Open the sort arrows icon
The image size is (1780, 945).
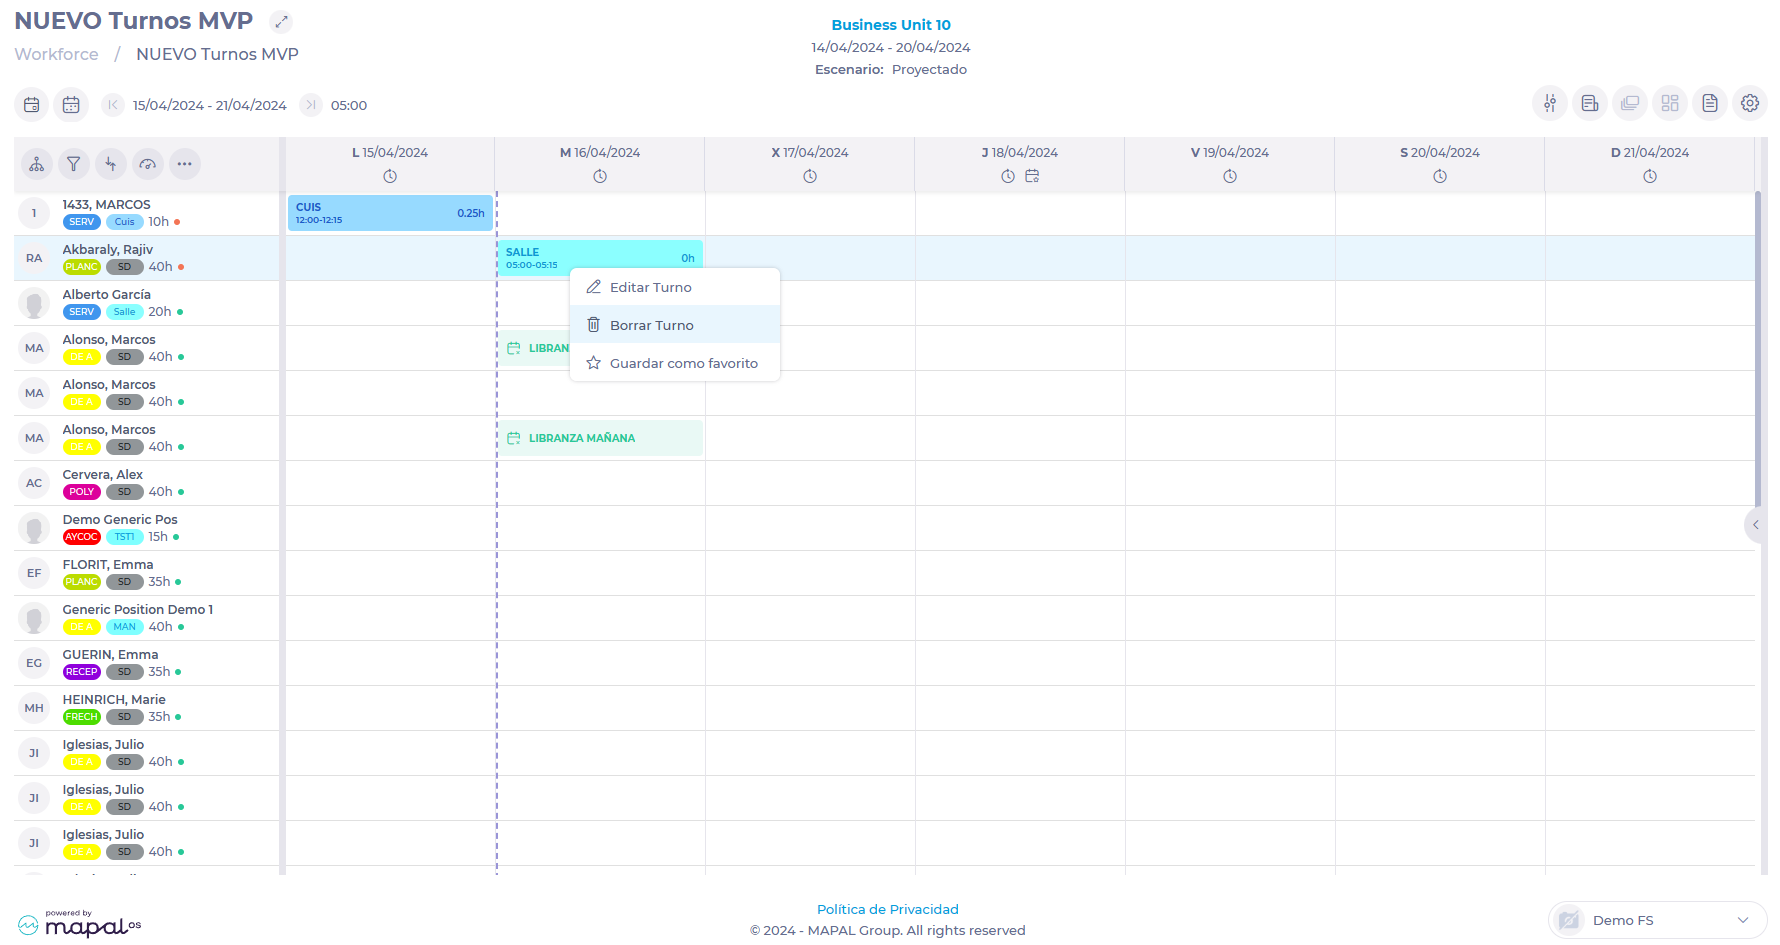click(x=111, y=164)
